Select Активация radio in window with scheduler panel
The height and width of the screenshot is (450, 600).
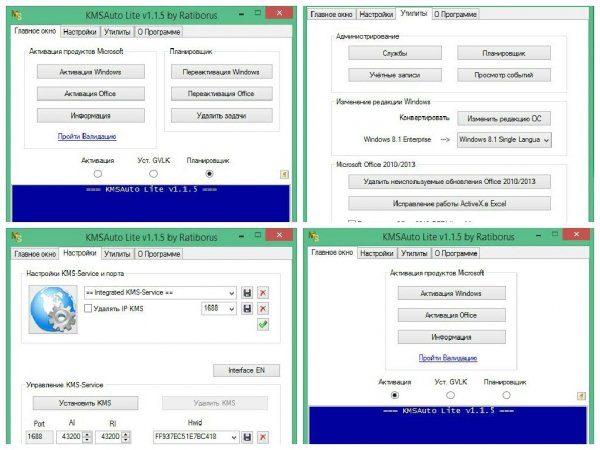(98, 174)
